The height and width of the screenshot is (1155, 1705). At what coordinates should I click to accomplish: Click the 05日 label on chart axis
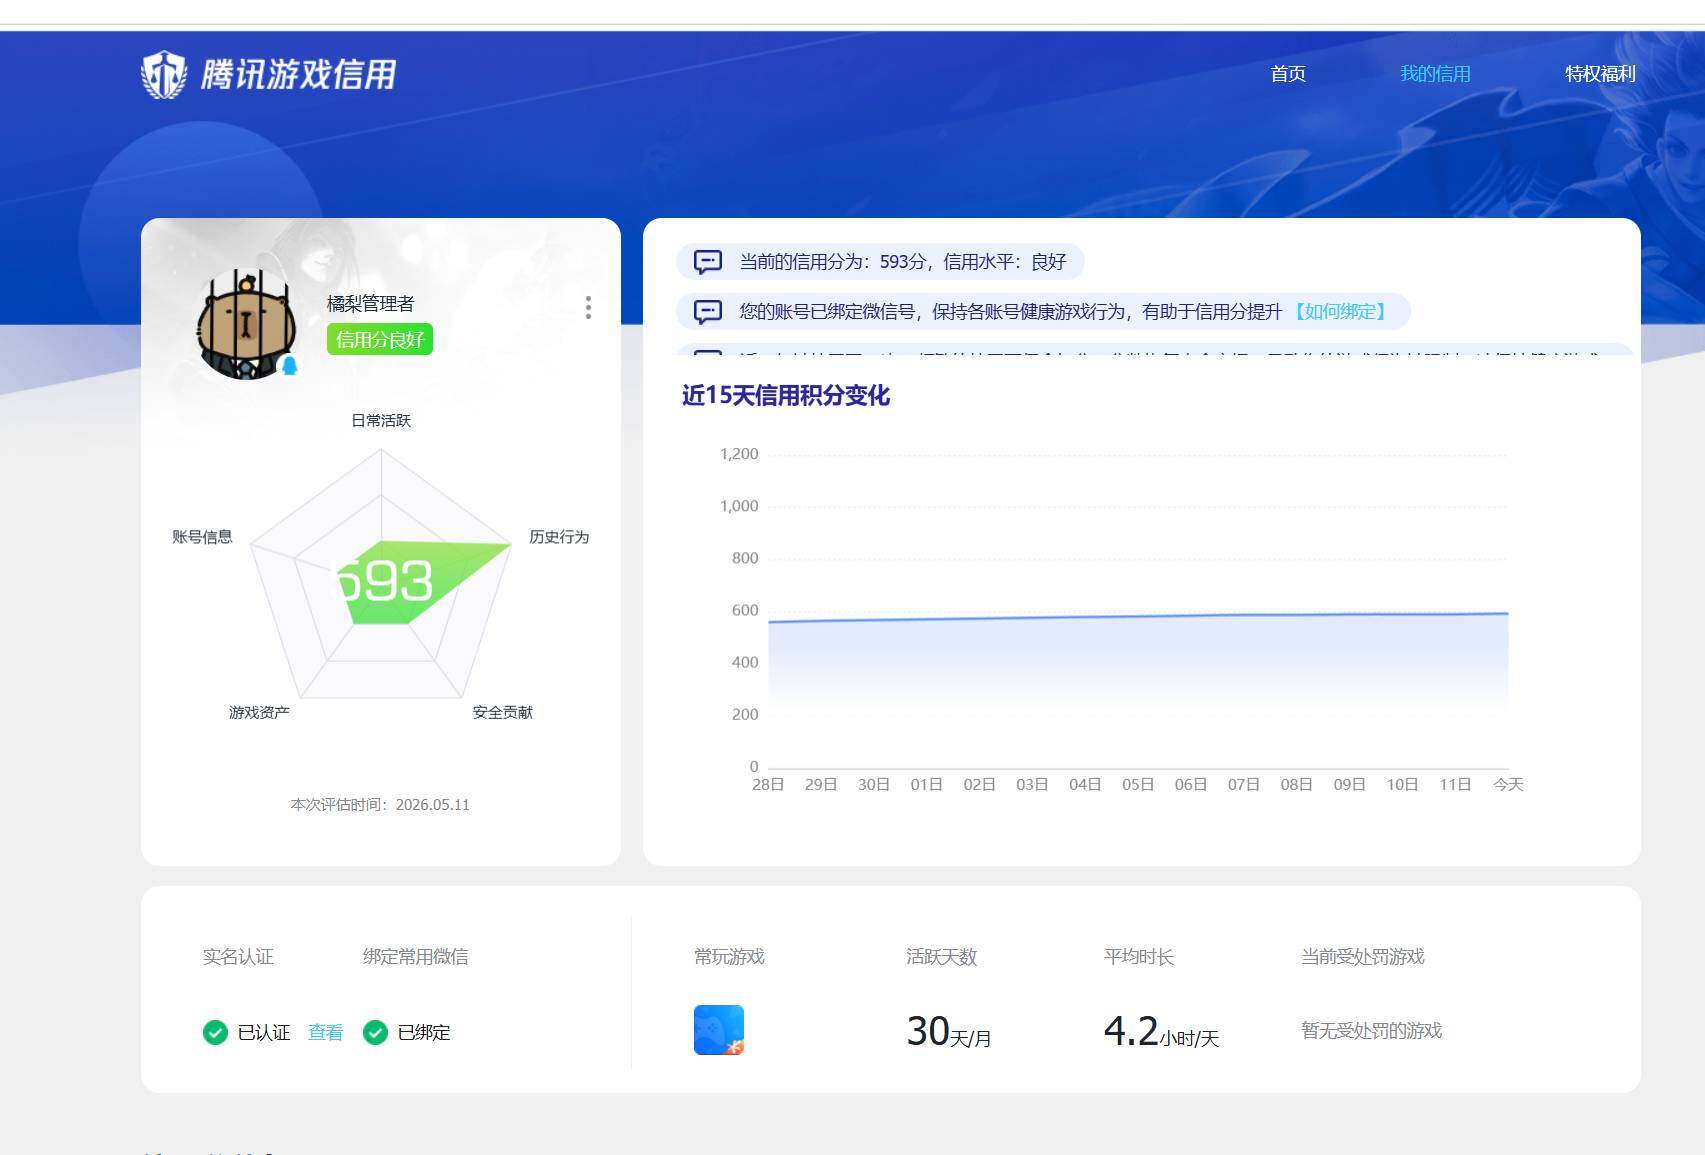click(1138, 785)
